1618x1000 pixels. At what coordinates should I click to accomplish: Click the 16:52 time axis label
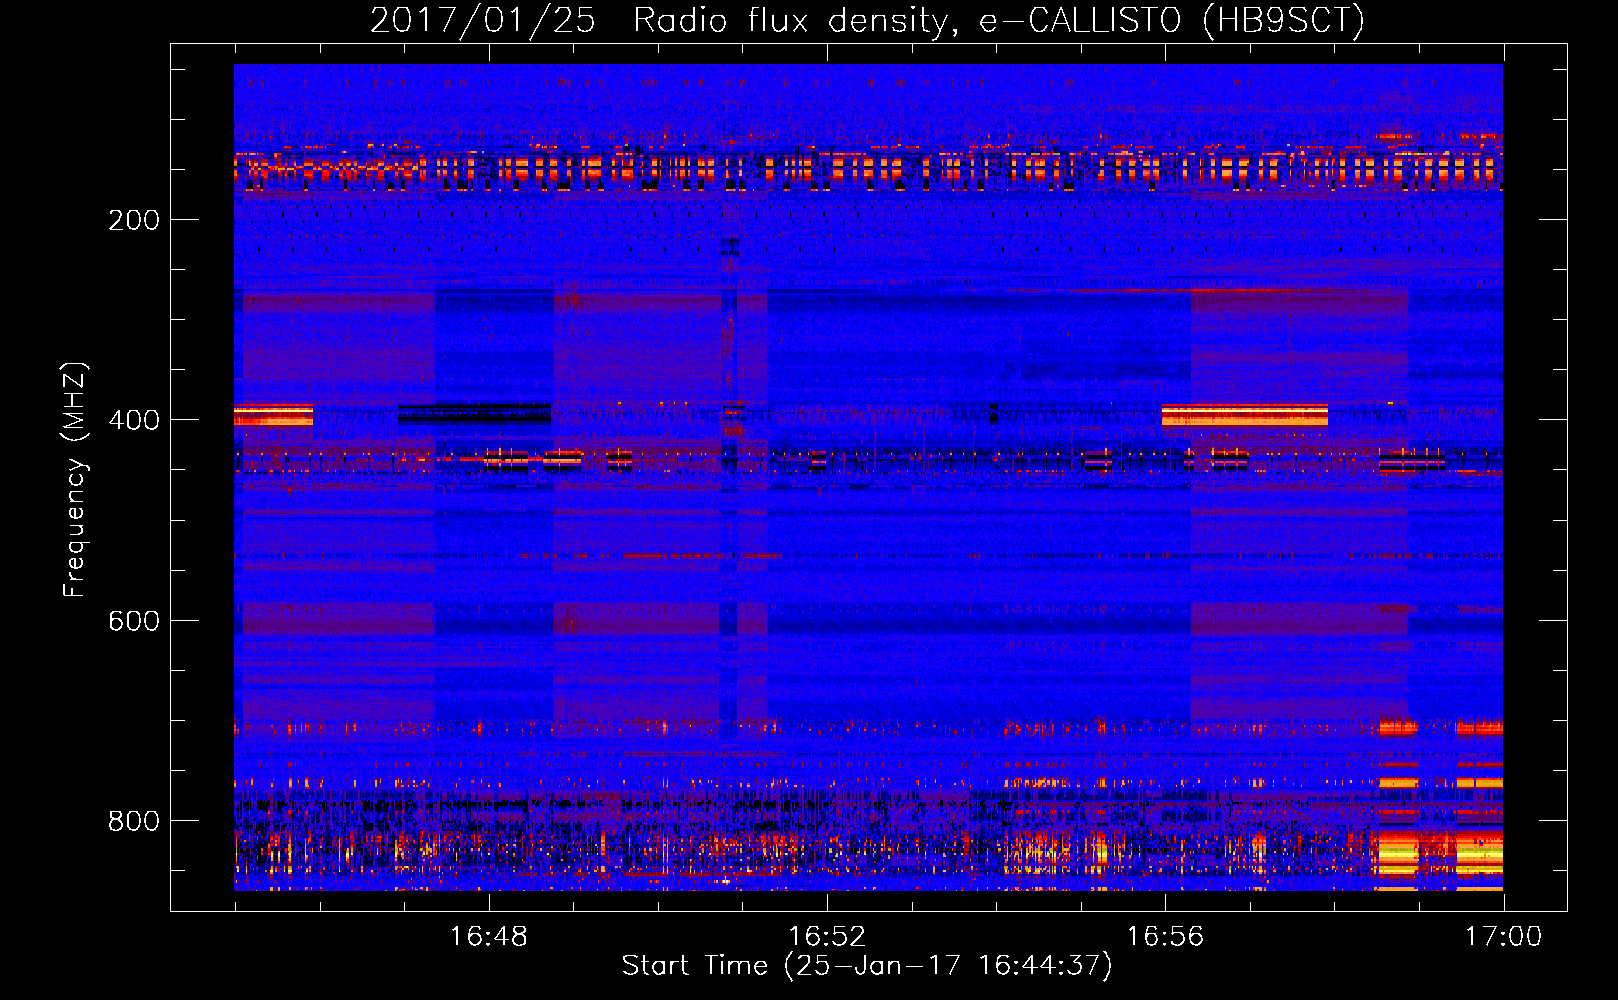point(827,937)
